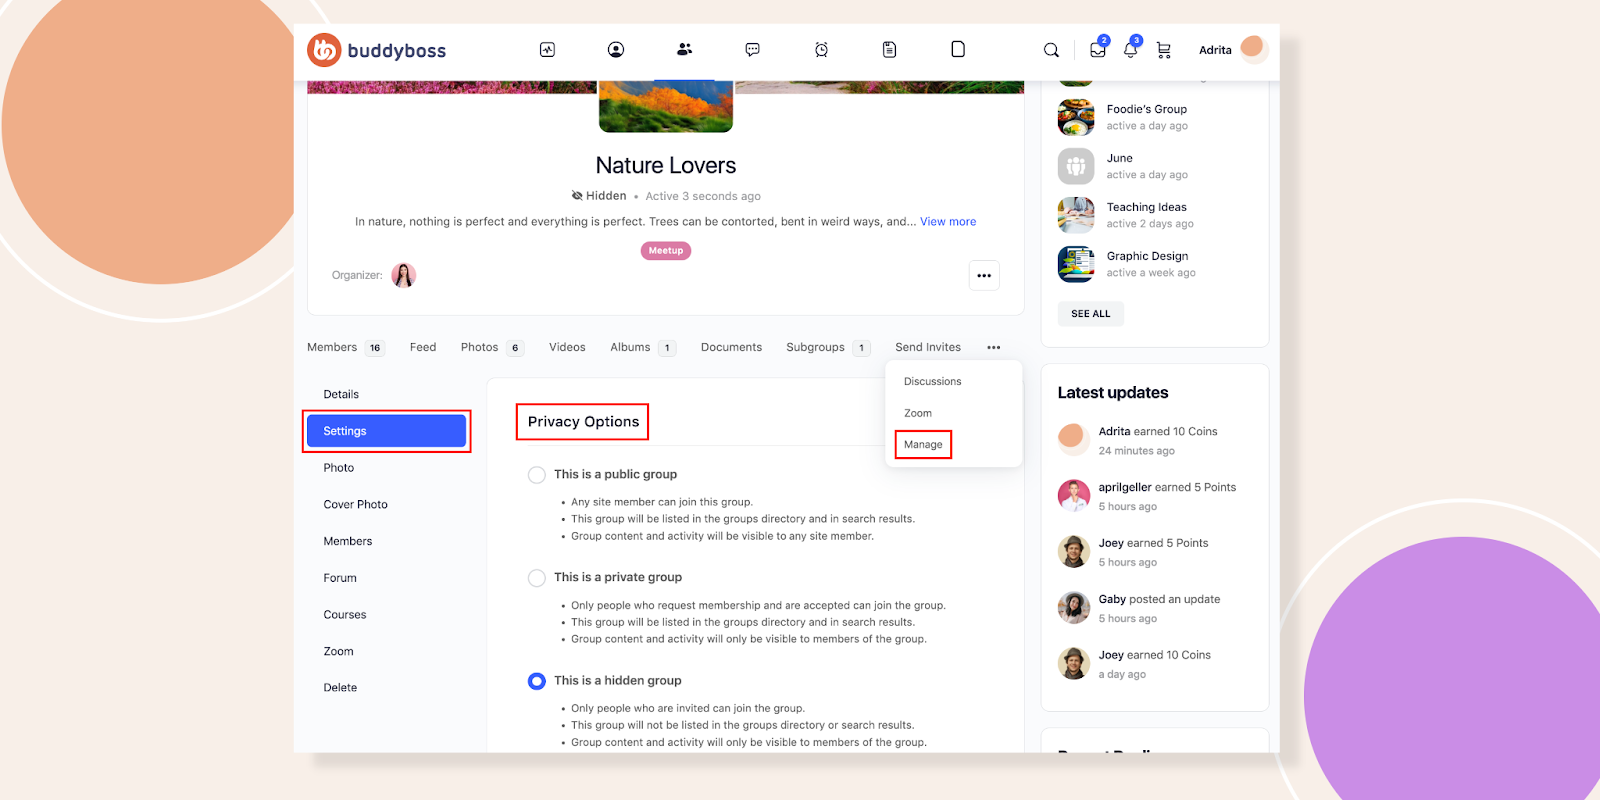
Task: Open Adrita's user avatar
Action: tap(1252, 47)
